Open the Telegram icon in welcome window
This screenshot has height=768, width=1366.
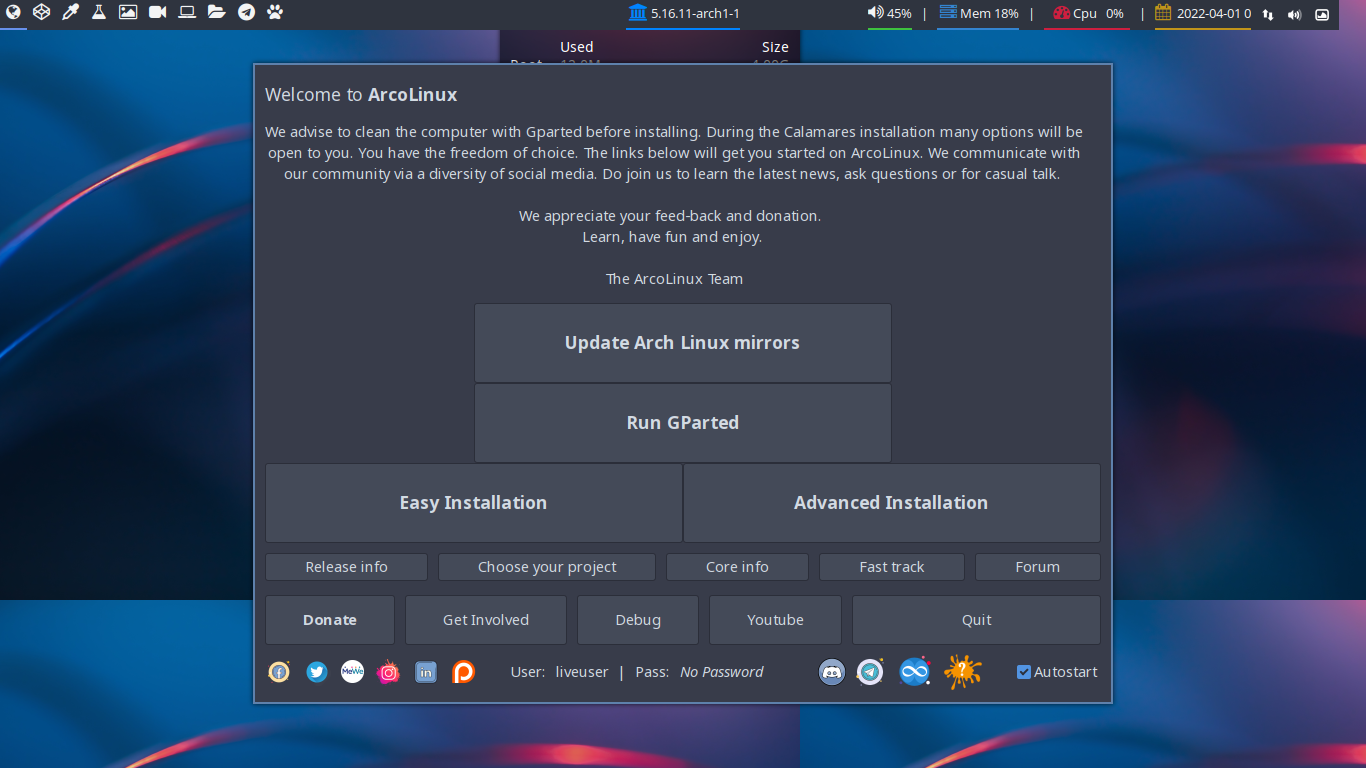click(x=870, y=672)
